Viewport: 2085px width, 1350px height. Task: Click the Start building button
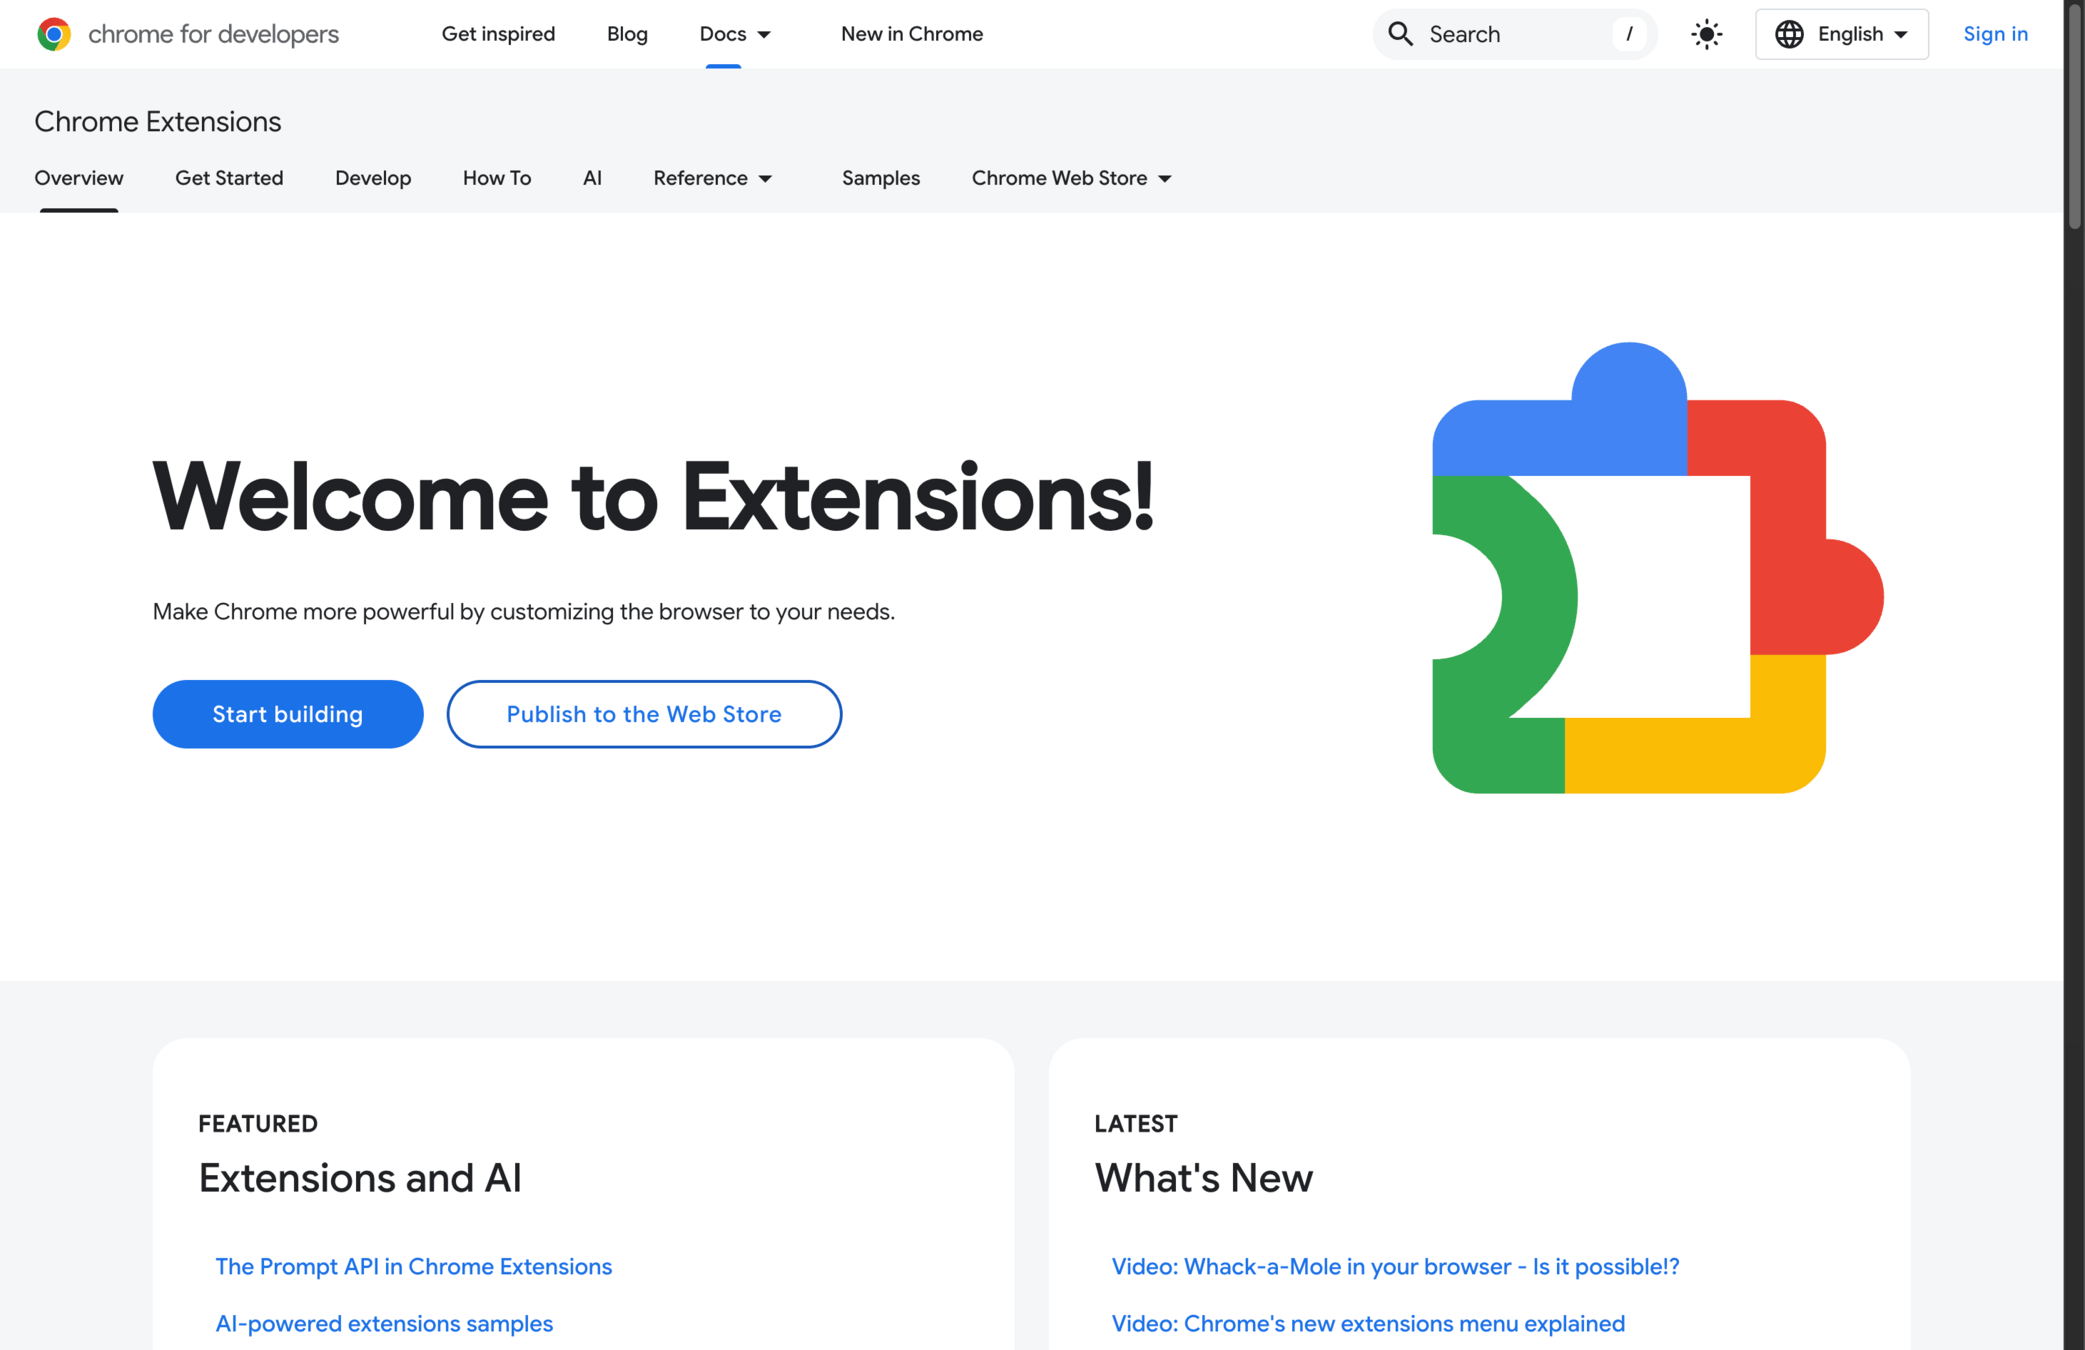point(288,714)
